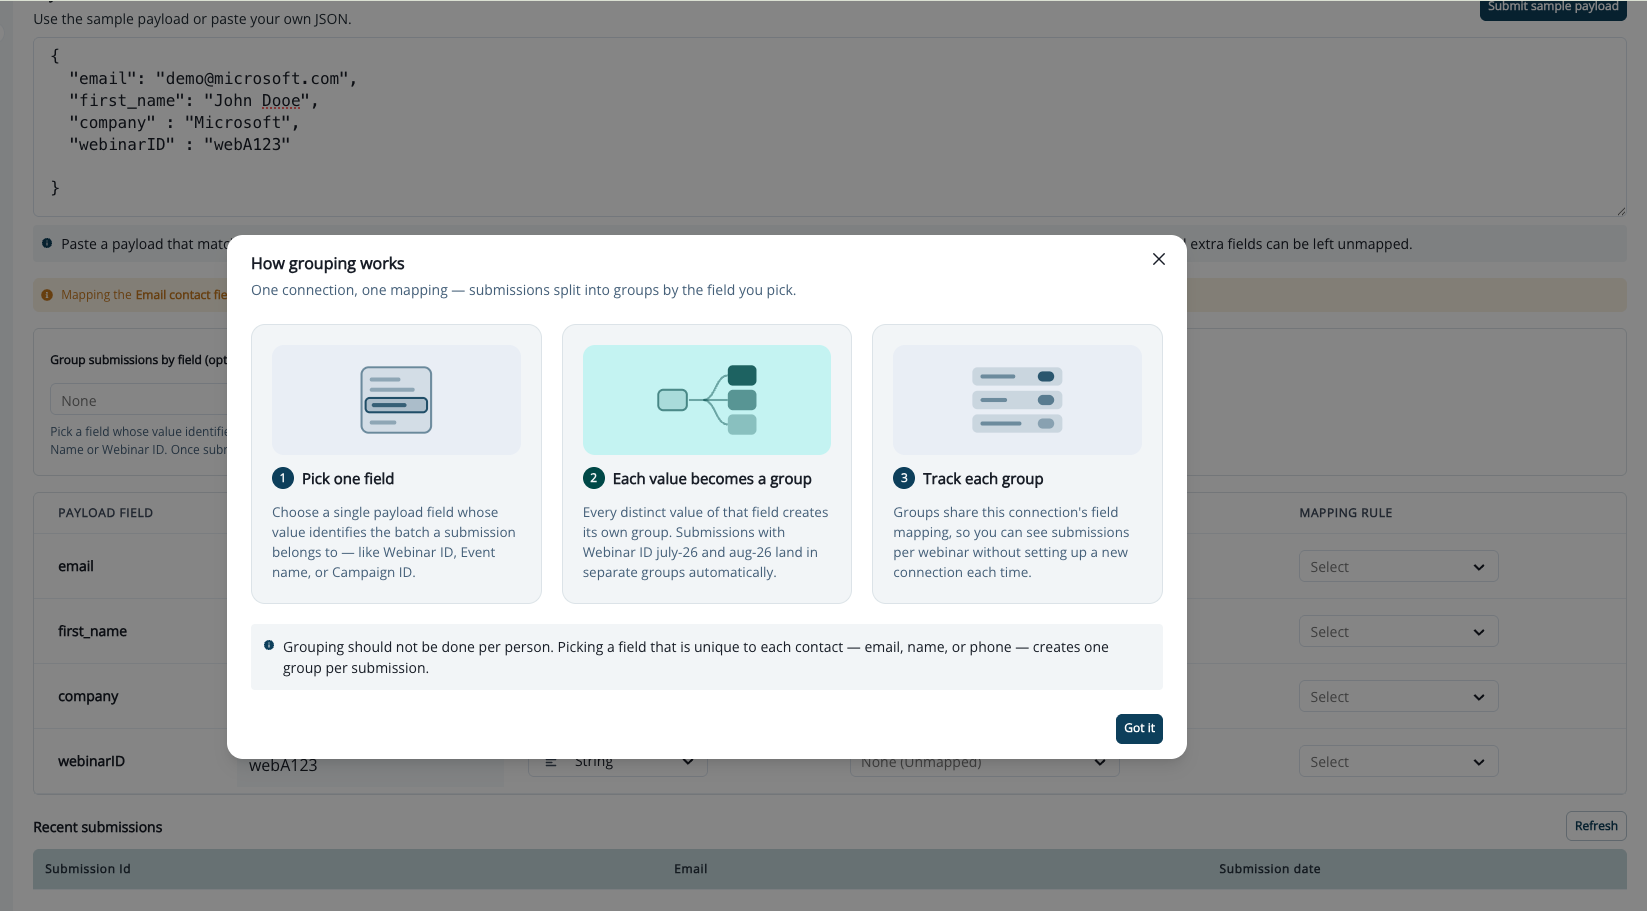
Task: Click the company payload field row label
Action: 88,696
